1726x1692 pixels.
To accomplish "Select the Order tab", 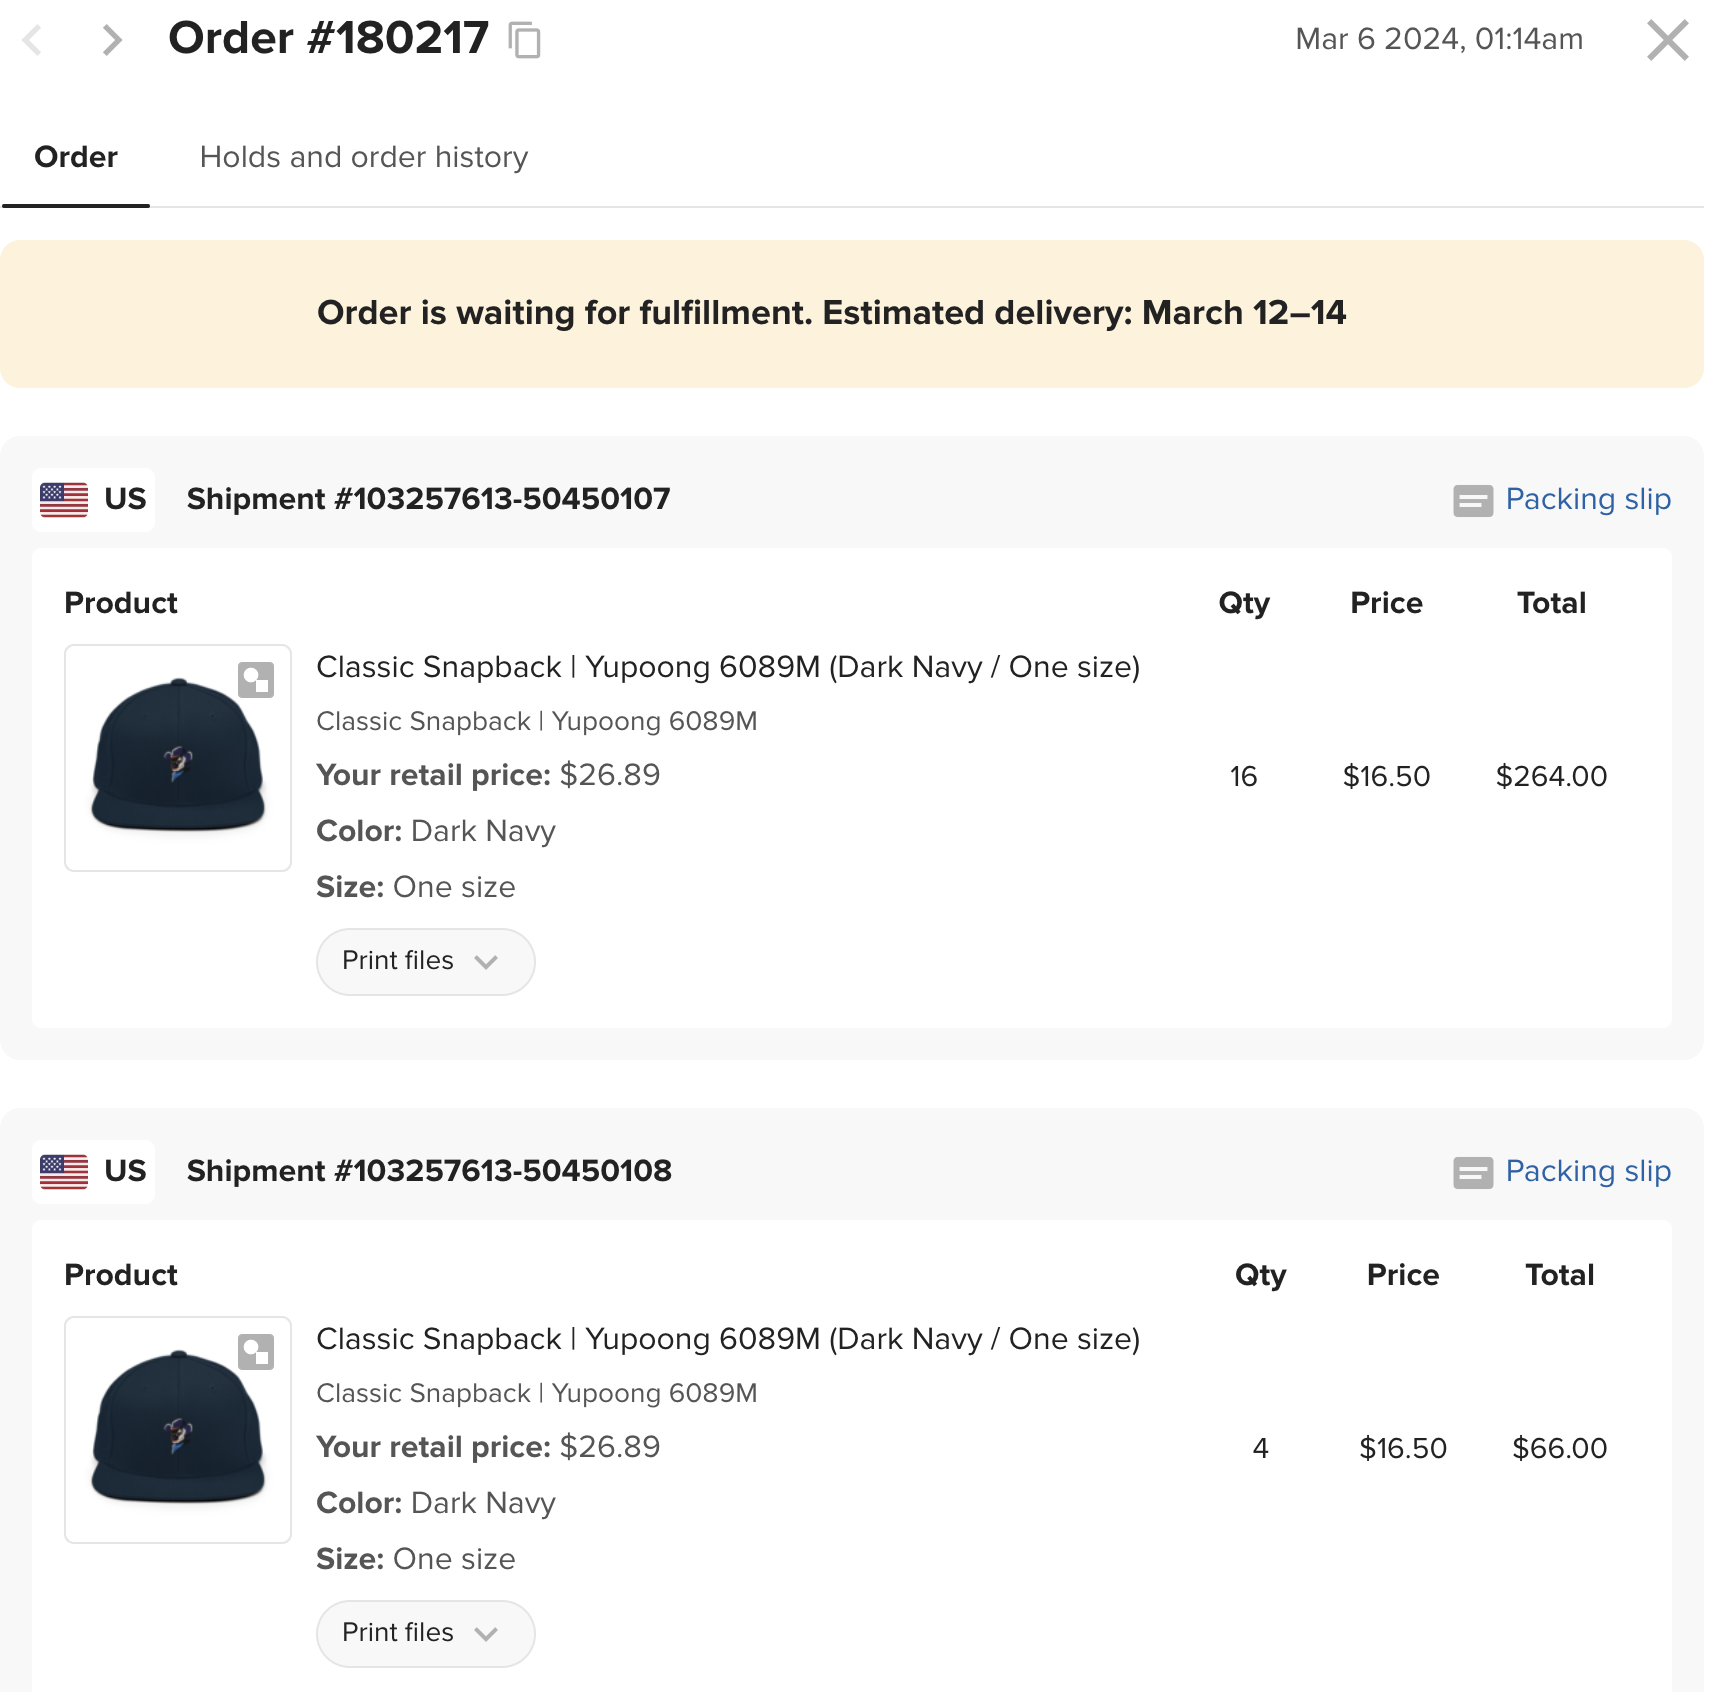I will [x=76, y=157].
